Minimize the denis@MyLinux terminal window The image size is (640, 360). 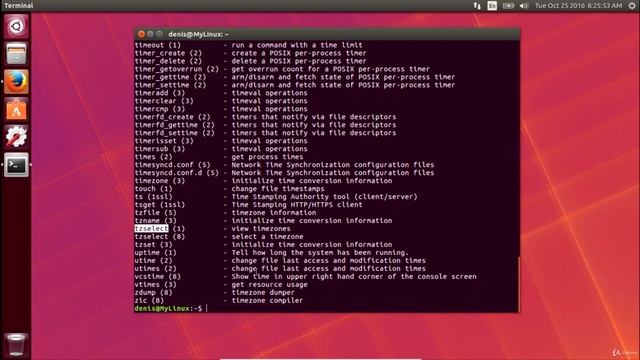point(150,34)
